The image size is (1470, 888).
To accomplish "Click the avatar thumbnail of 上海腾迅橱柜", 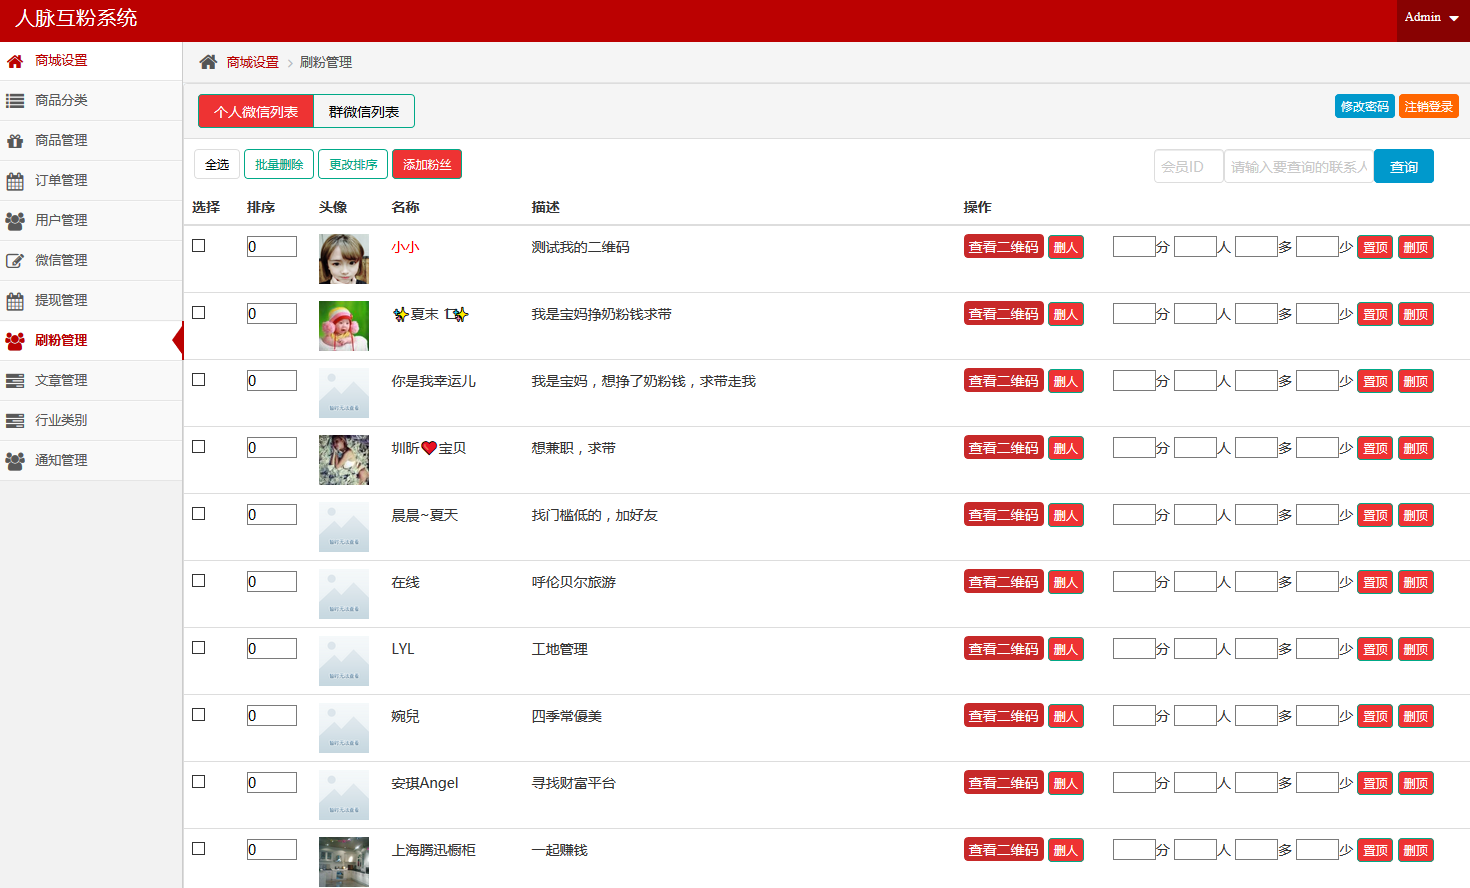I will click(x=344, y=861).
